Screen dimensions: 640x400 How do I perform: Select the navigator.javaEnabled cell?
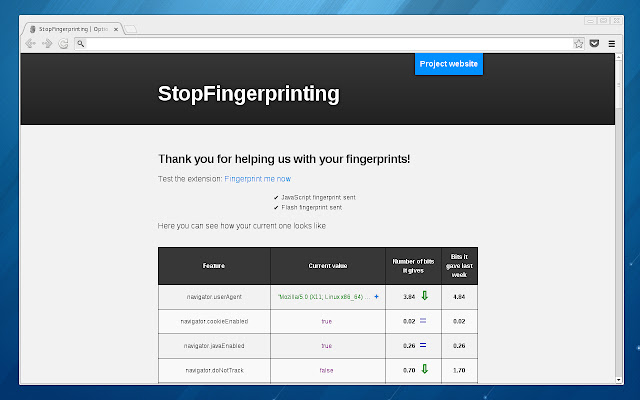(214, 346)
